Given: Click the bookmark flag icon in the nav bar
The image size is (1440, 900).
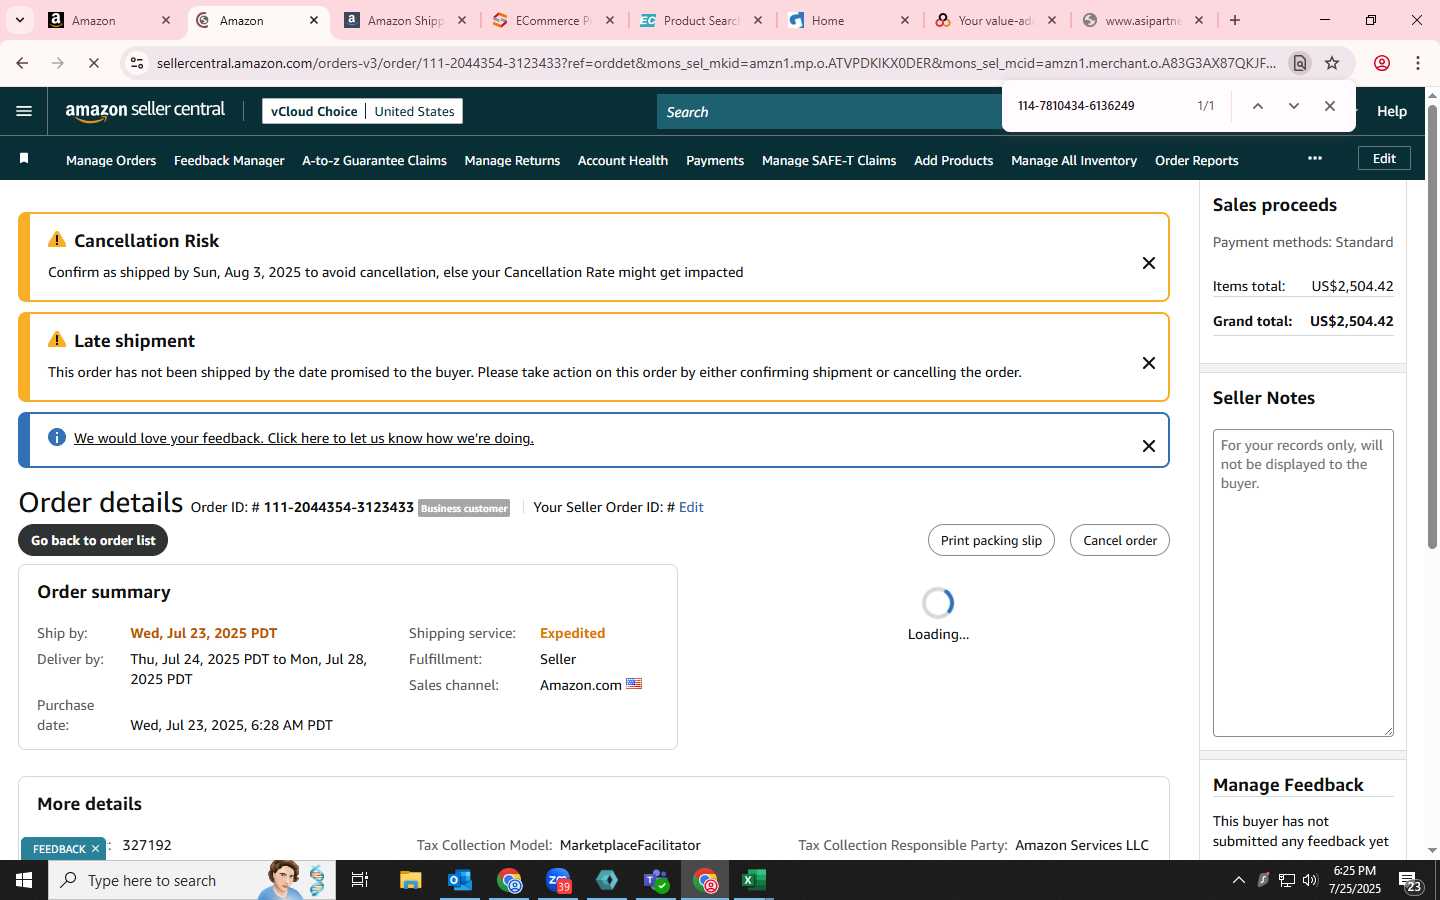Looking at the screenshot, I should (x=24, y=159).
